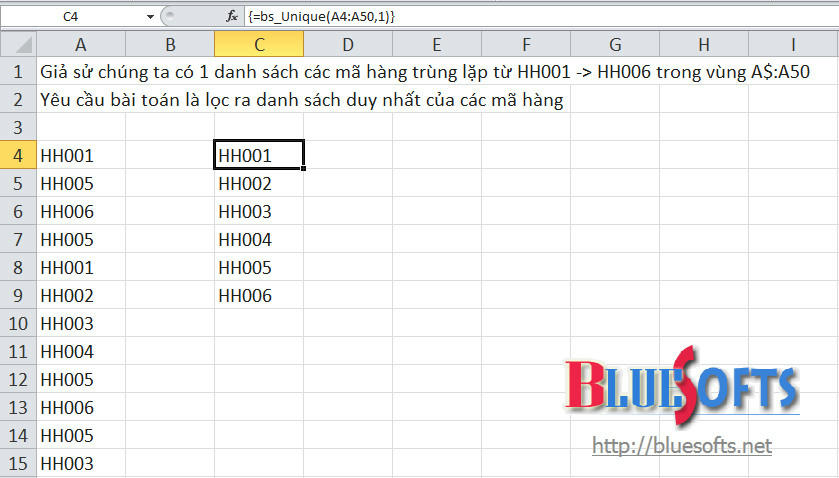Click the Select All corner box

point(18,45)
